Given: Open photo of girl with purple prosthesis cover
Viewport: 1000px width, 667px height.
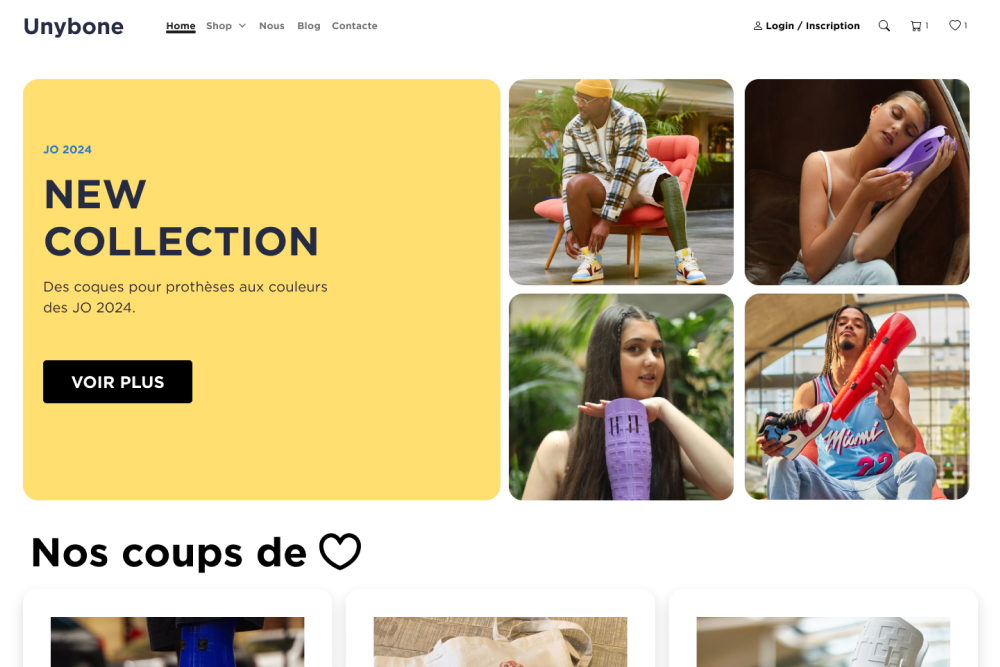Looking at the screenshot, I should click(621, 397).
